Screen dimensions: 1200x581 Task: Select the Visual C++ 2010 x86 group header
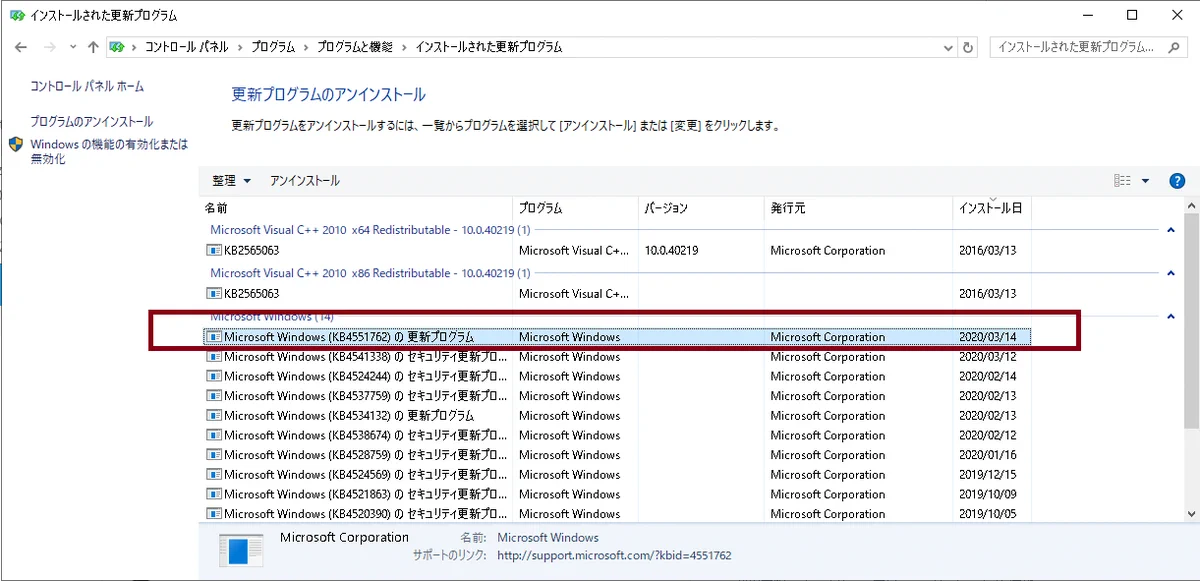point(370,273)
